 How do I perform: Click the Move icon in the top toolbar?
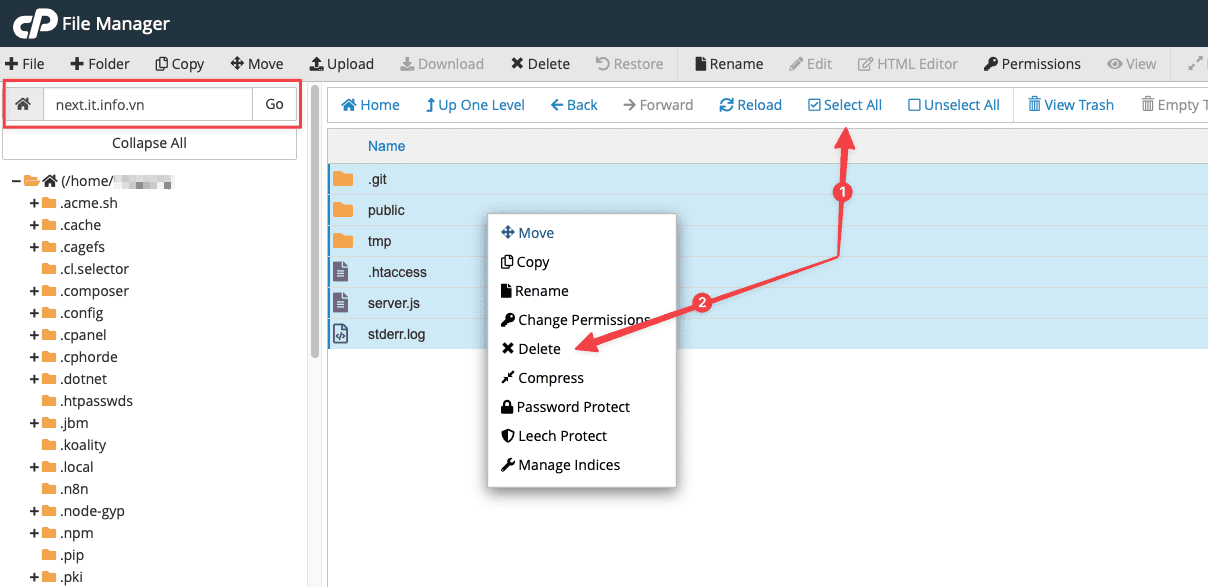point(256,63)
